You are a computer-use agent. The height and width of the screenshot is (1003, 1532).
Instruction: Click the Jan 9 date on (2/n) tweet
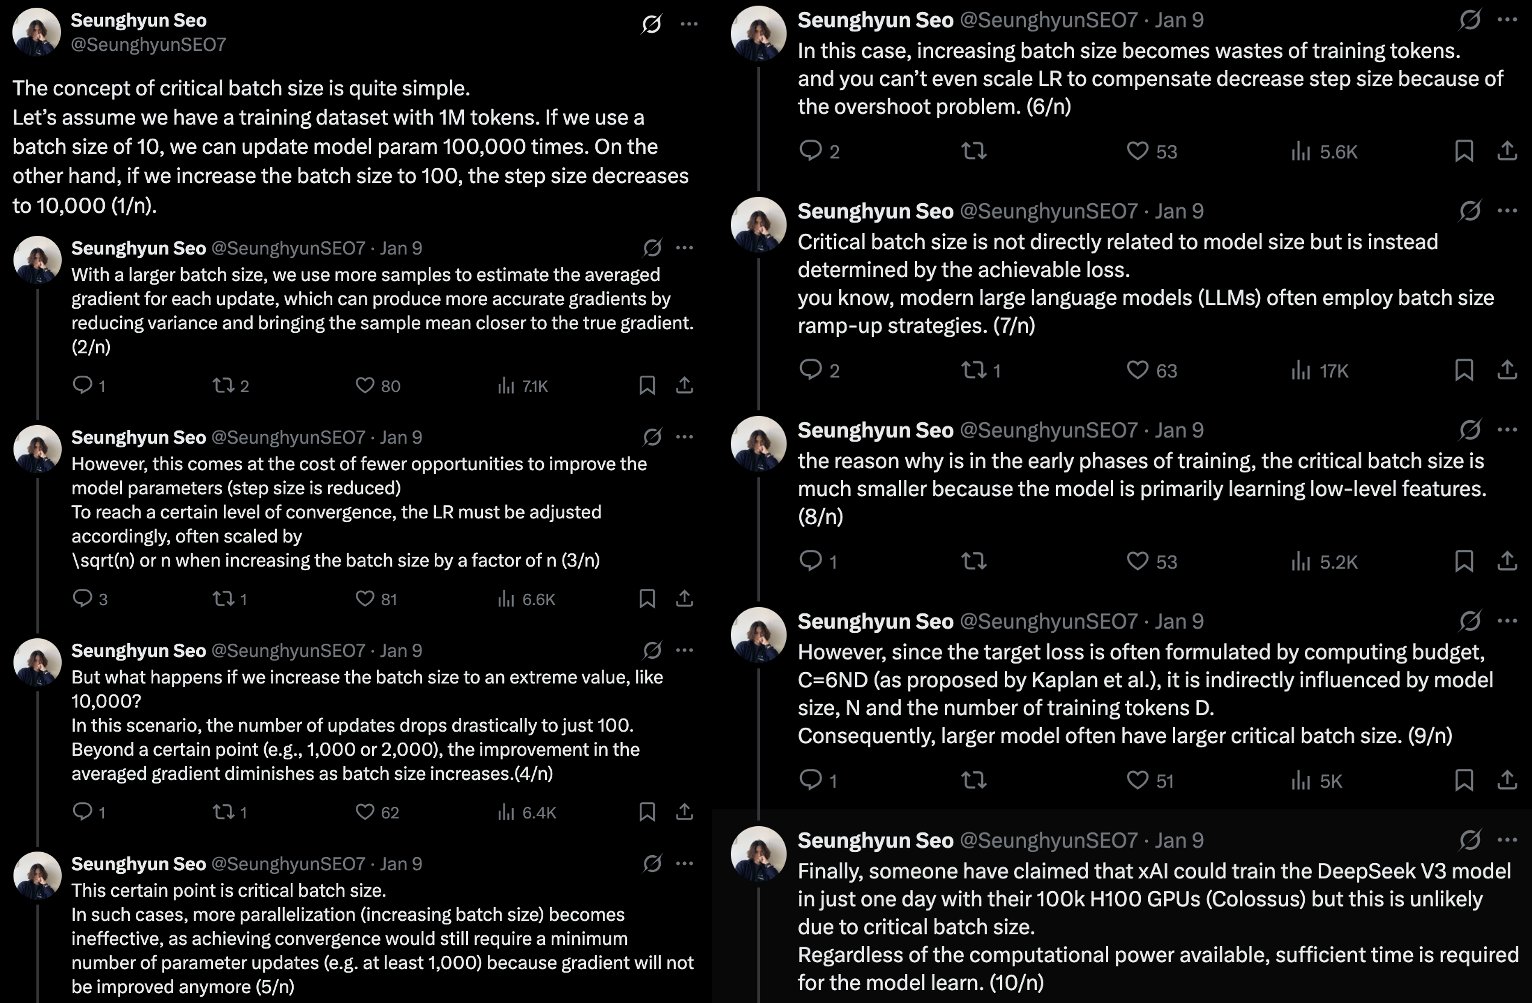401,248
